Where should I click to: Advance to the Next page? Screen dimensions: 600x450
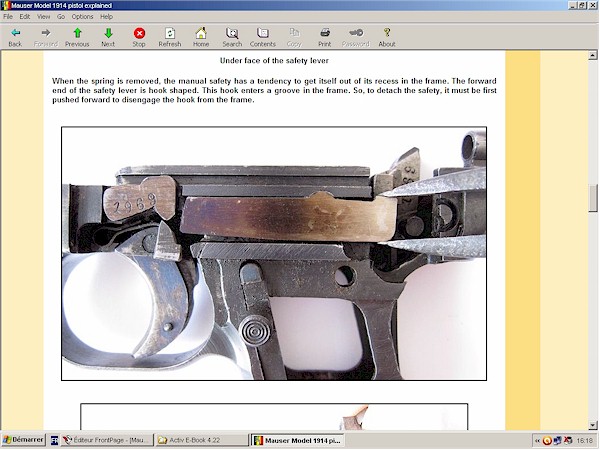(x=108, y=37)
